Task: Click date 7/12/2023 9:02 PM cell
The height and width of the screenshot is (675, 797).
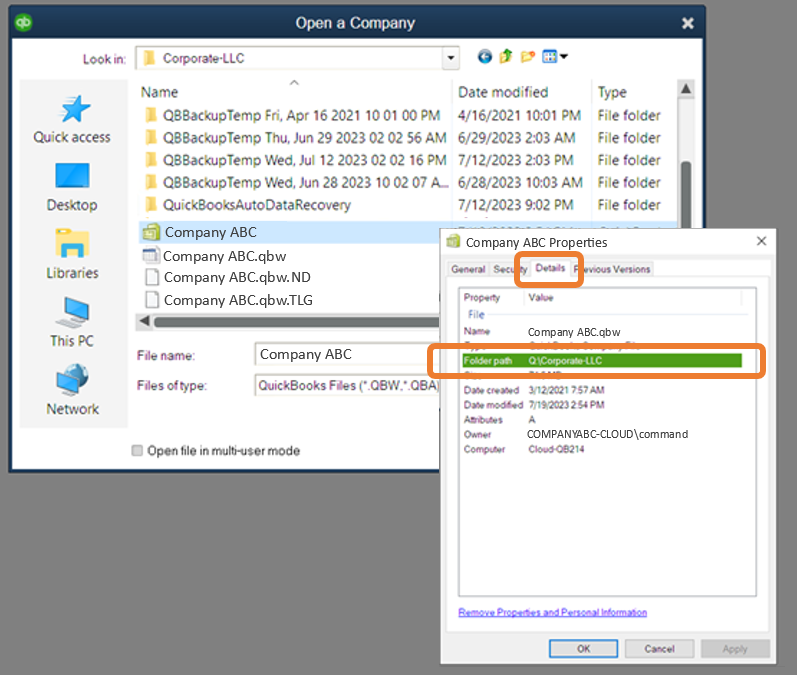Action: tap(515, 205)
